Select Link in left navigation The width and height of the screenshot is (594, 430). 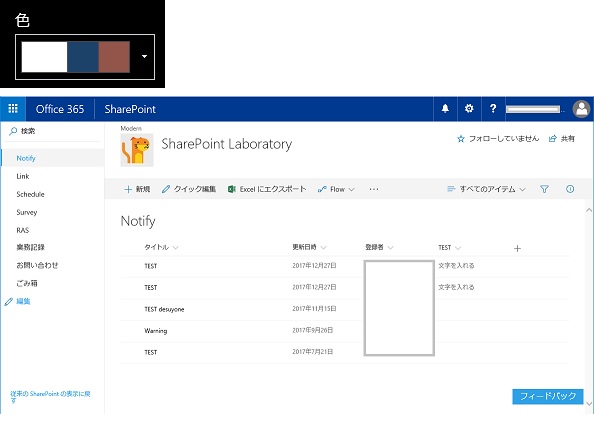click(23, 176)
